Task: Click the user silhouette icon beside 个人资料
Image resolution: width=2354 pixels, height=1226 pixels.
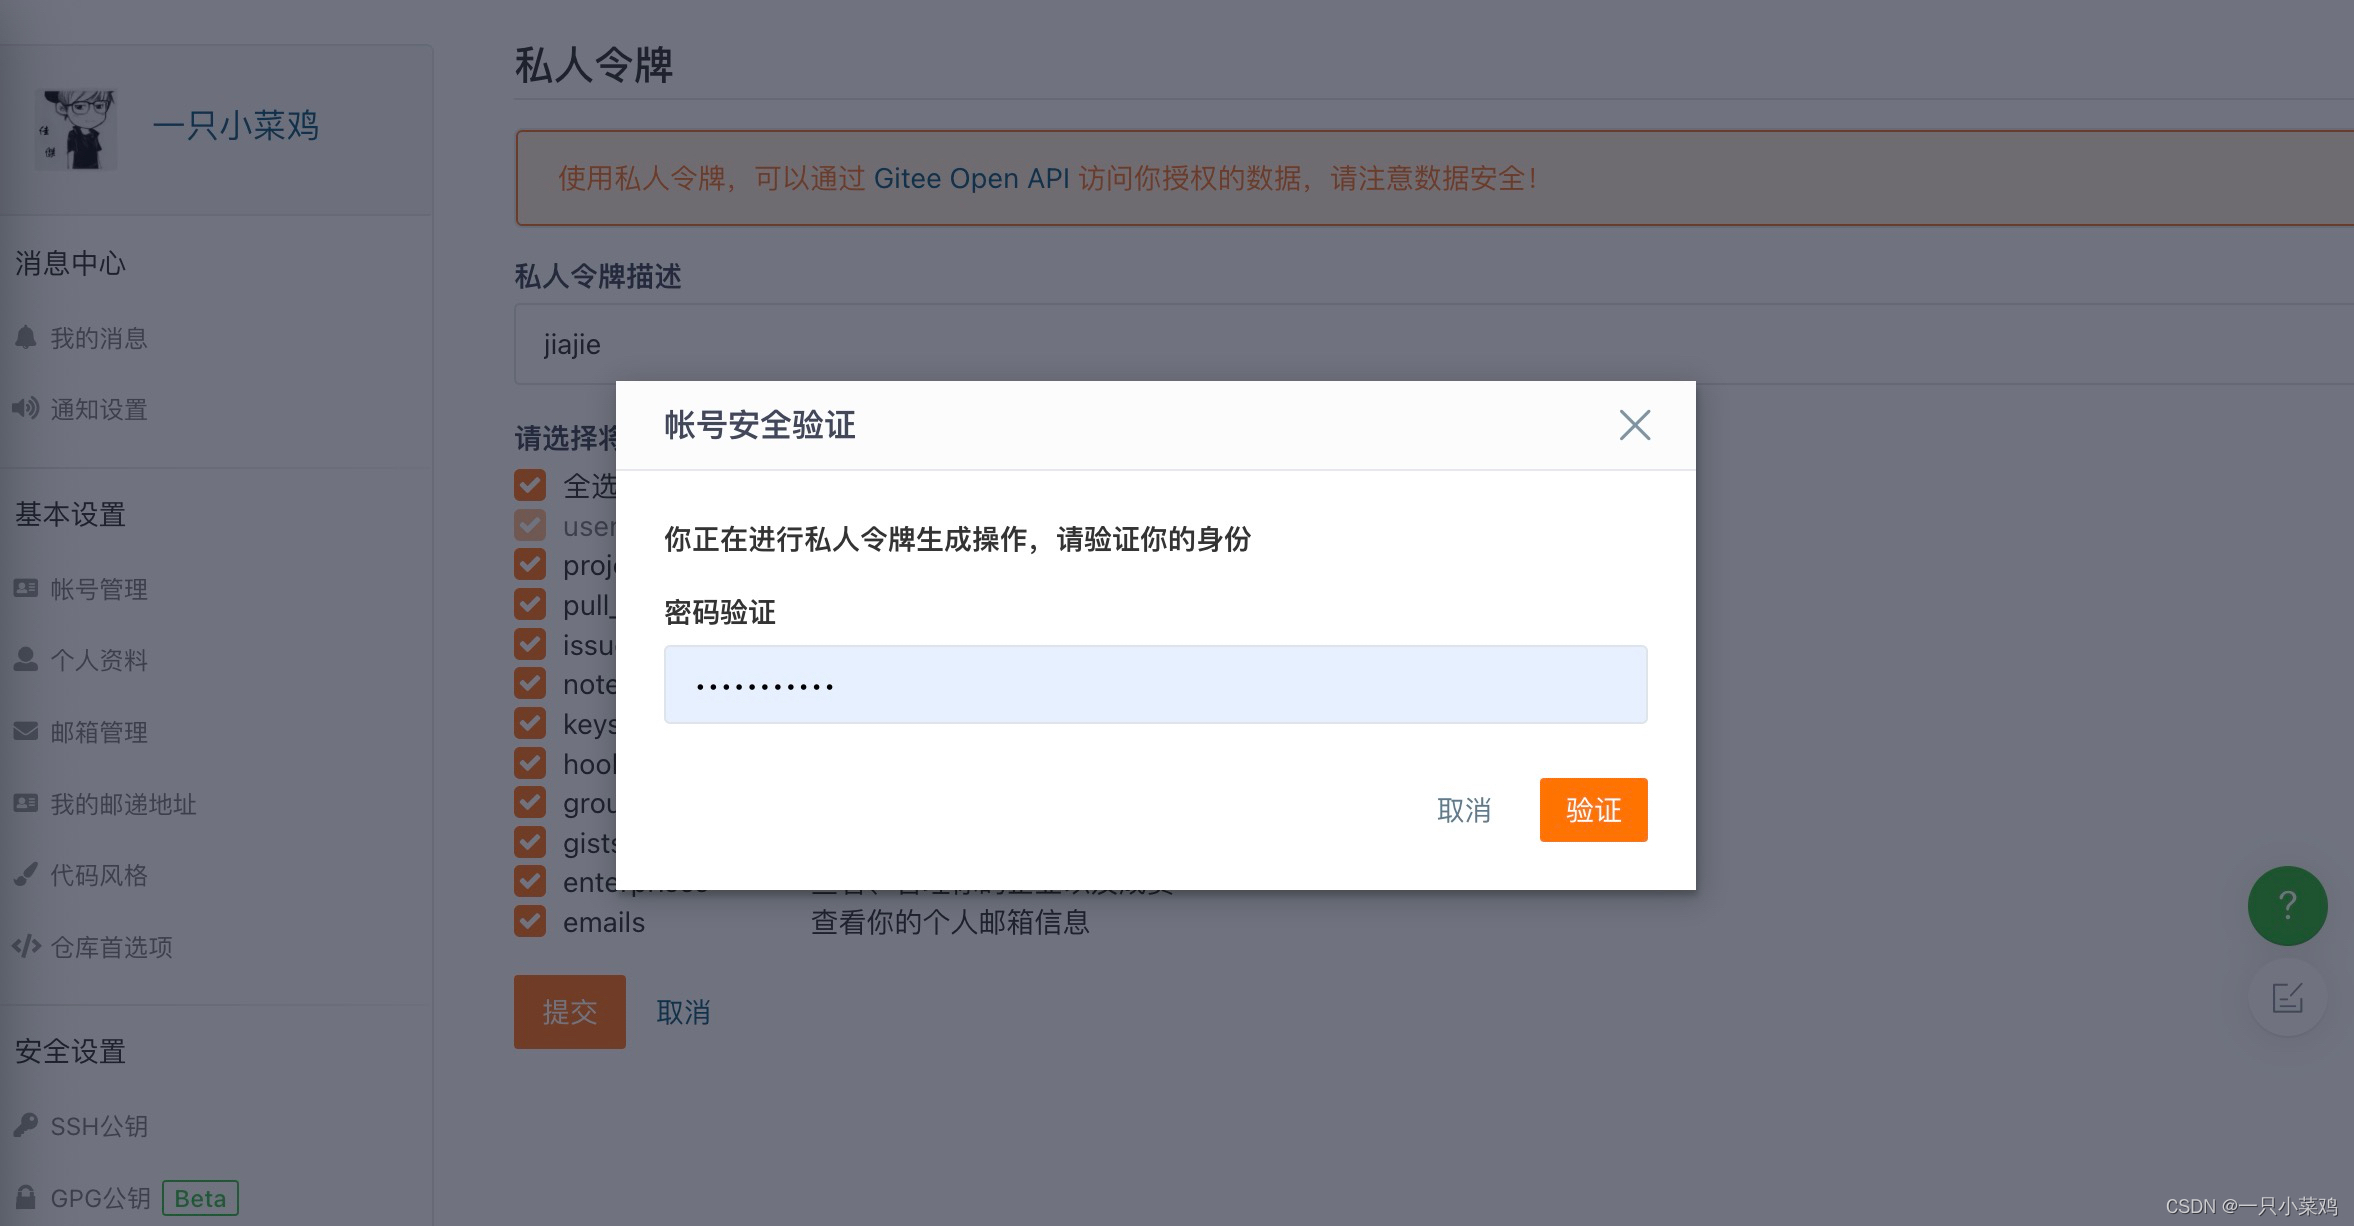Action: [x=26, y=659]
